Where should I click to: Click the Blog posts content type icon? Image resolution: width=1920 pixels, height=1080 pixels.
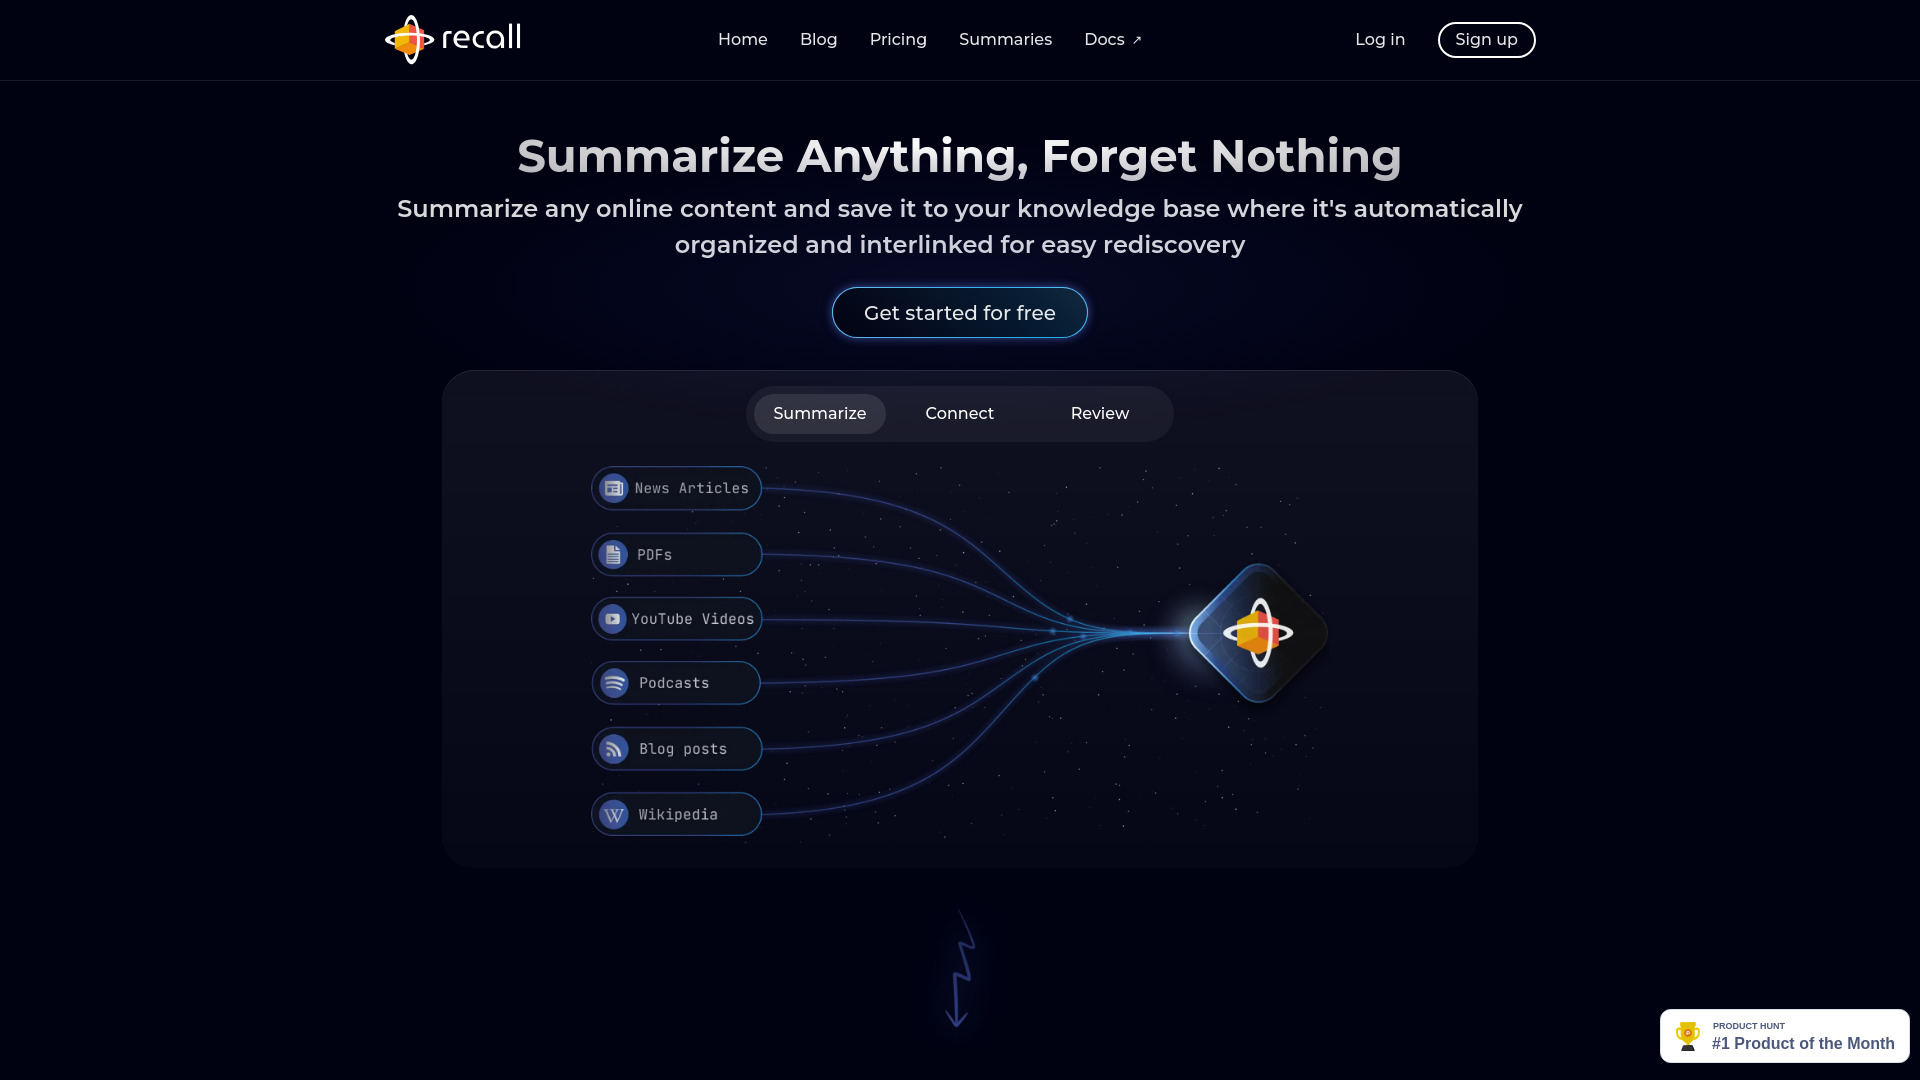tap(612, 749)
